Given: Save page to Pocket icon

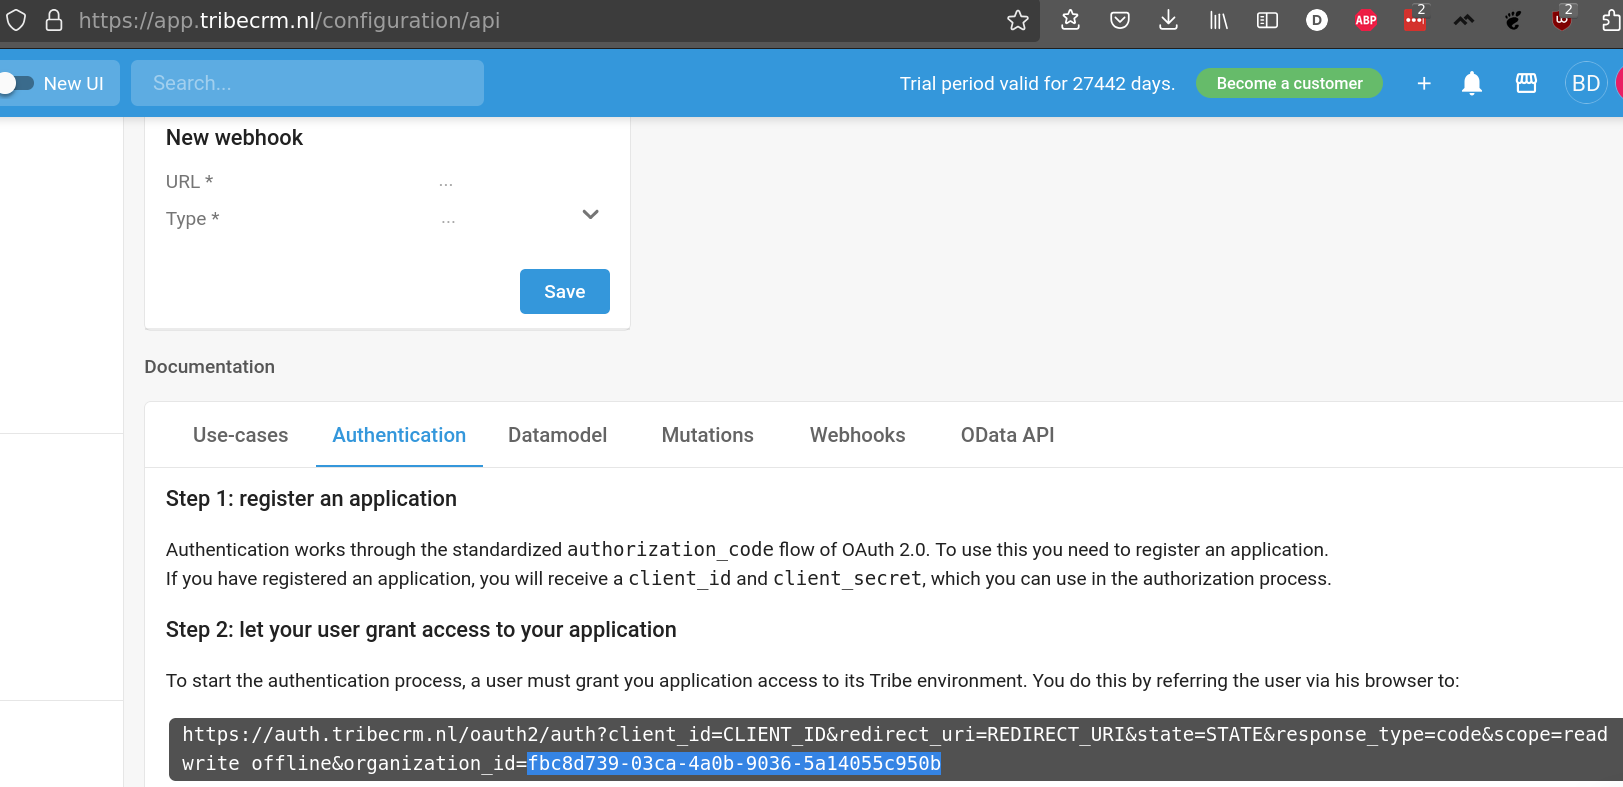Looking at the screenshot, I should click(1120, 20).
